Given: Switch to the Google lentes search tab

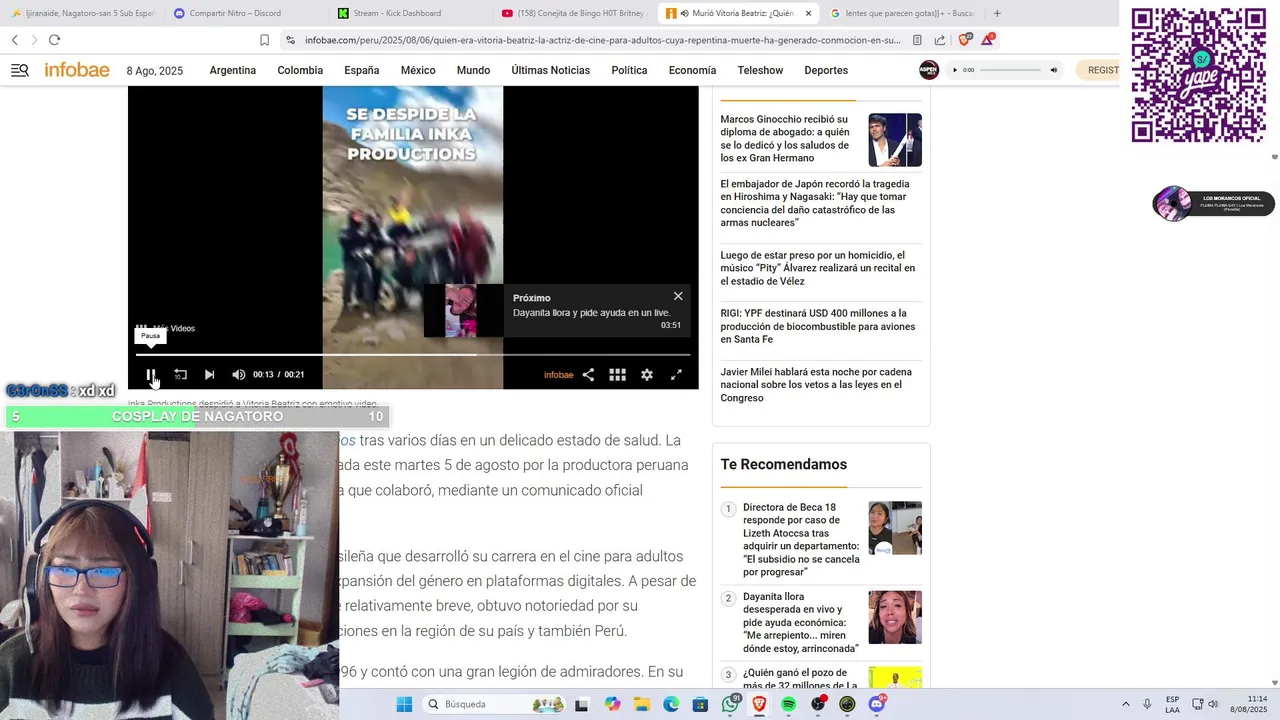Looking at the screenshot, I should 902,13.
